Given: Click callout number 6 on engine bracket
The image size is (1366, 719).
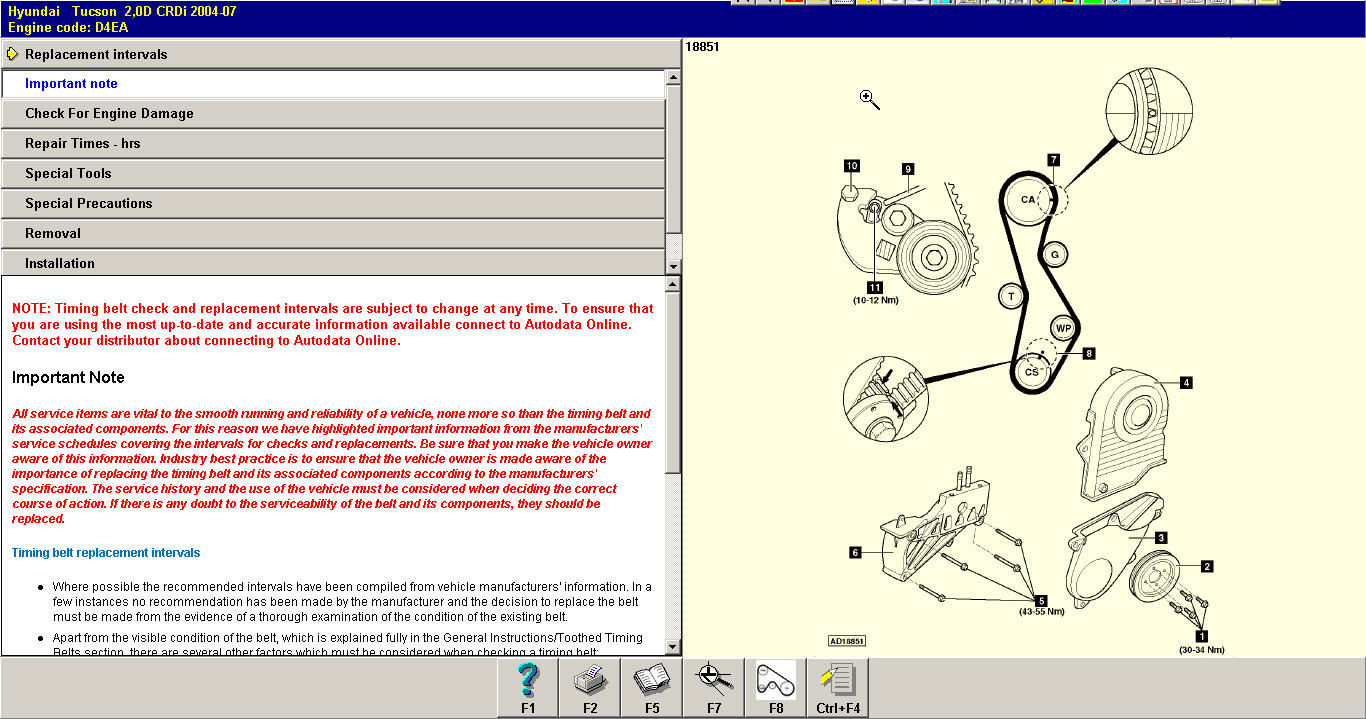Looking at the screenshot, I should tap(855, 551).
